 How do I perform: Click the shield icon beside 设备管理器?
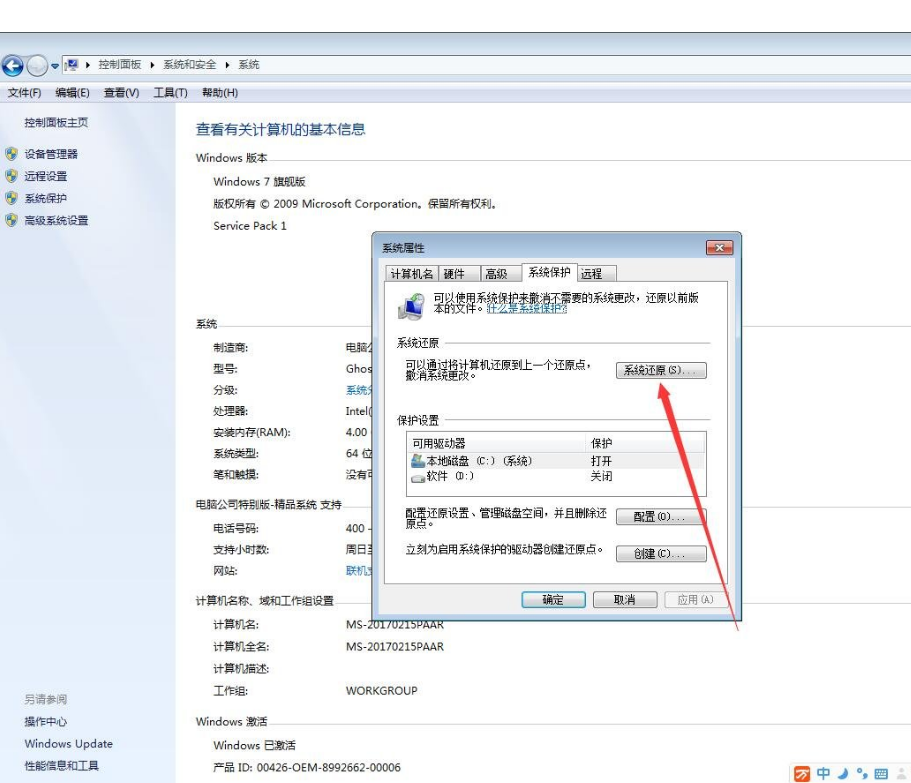[12, 154]
